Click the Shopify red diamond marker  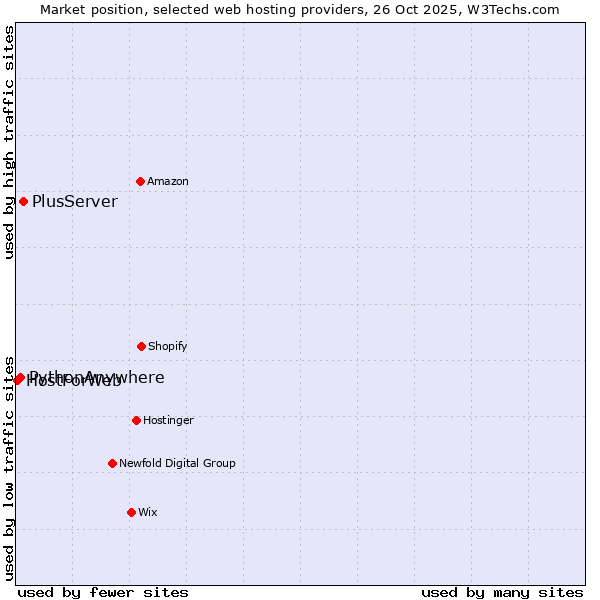(141, 346)
